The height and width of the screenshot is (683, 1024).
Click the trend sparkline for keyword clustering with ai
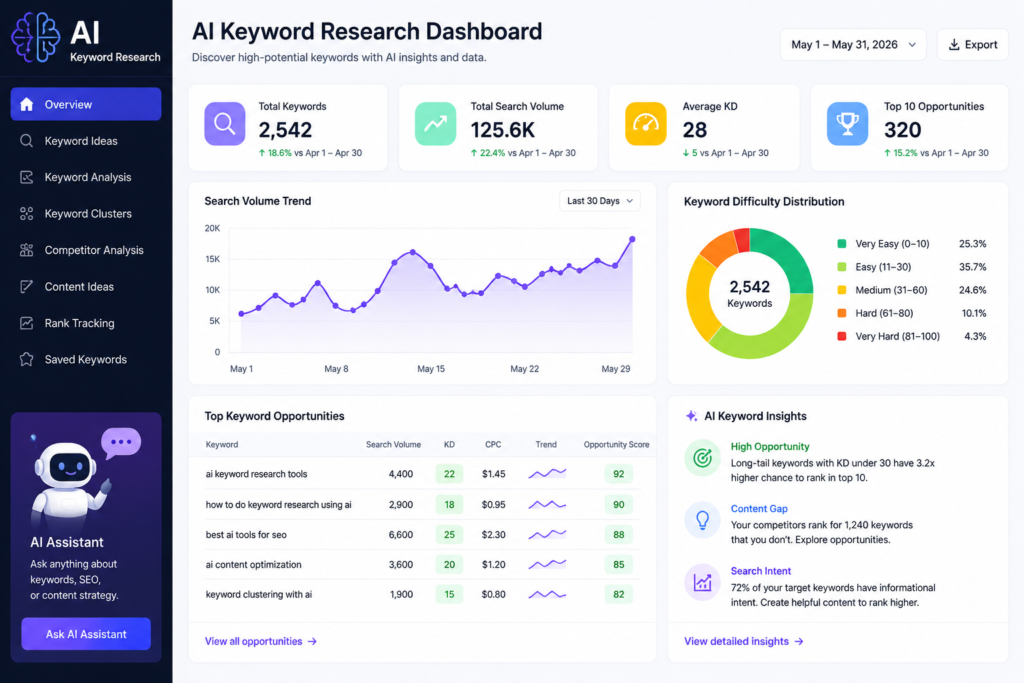tap(547, 594)
